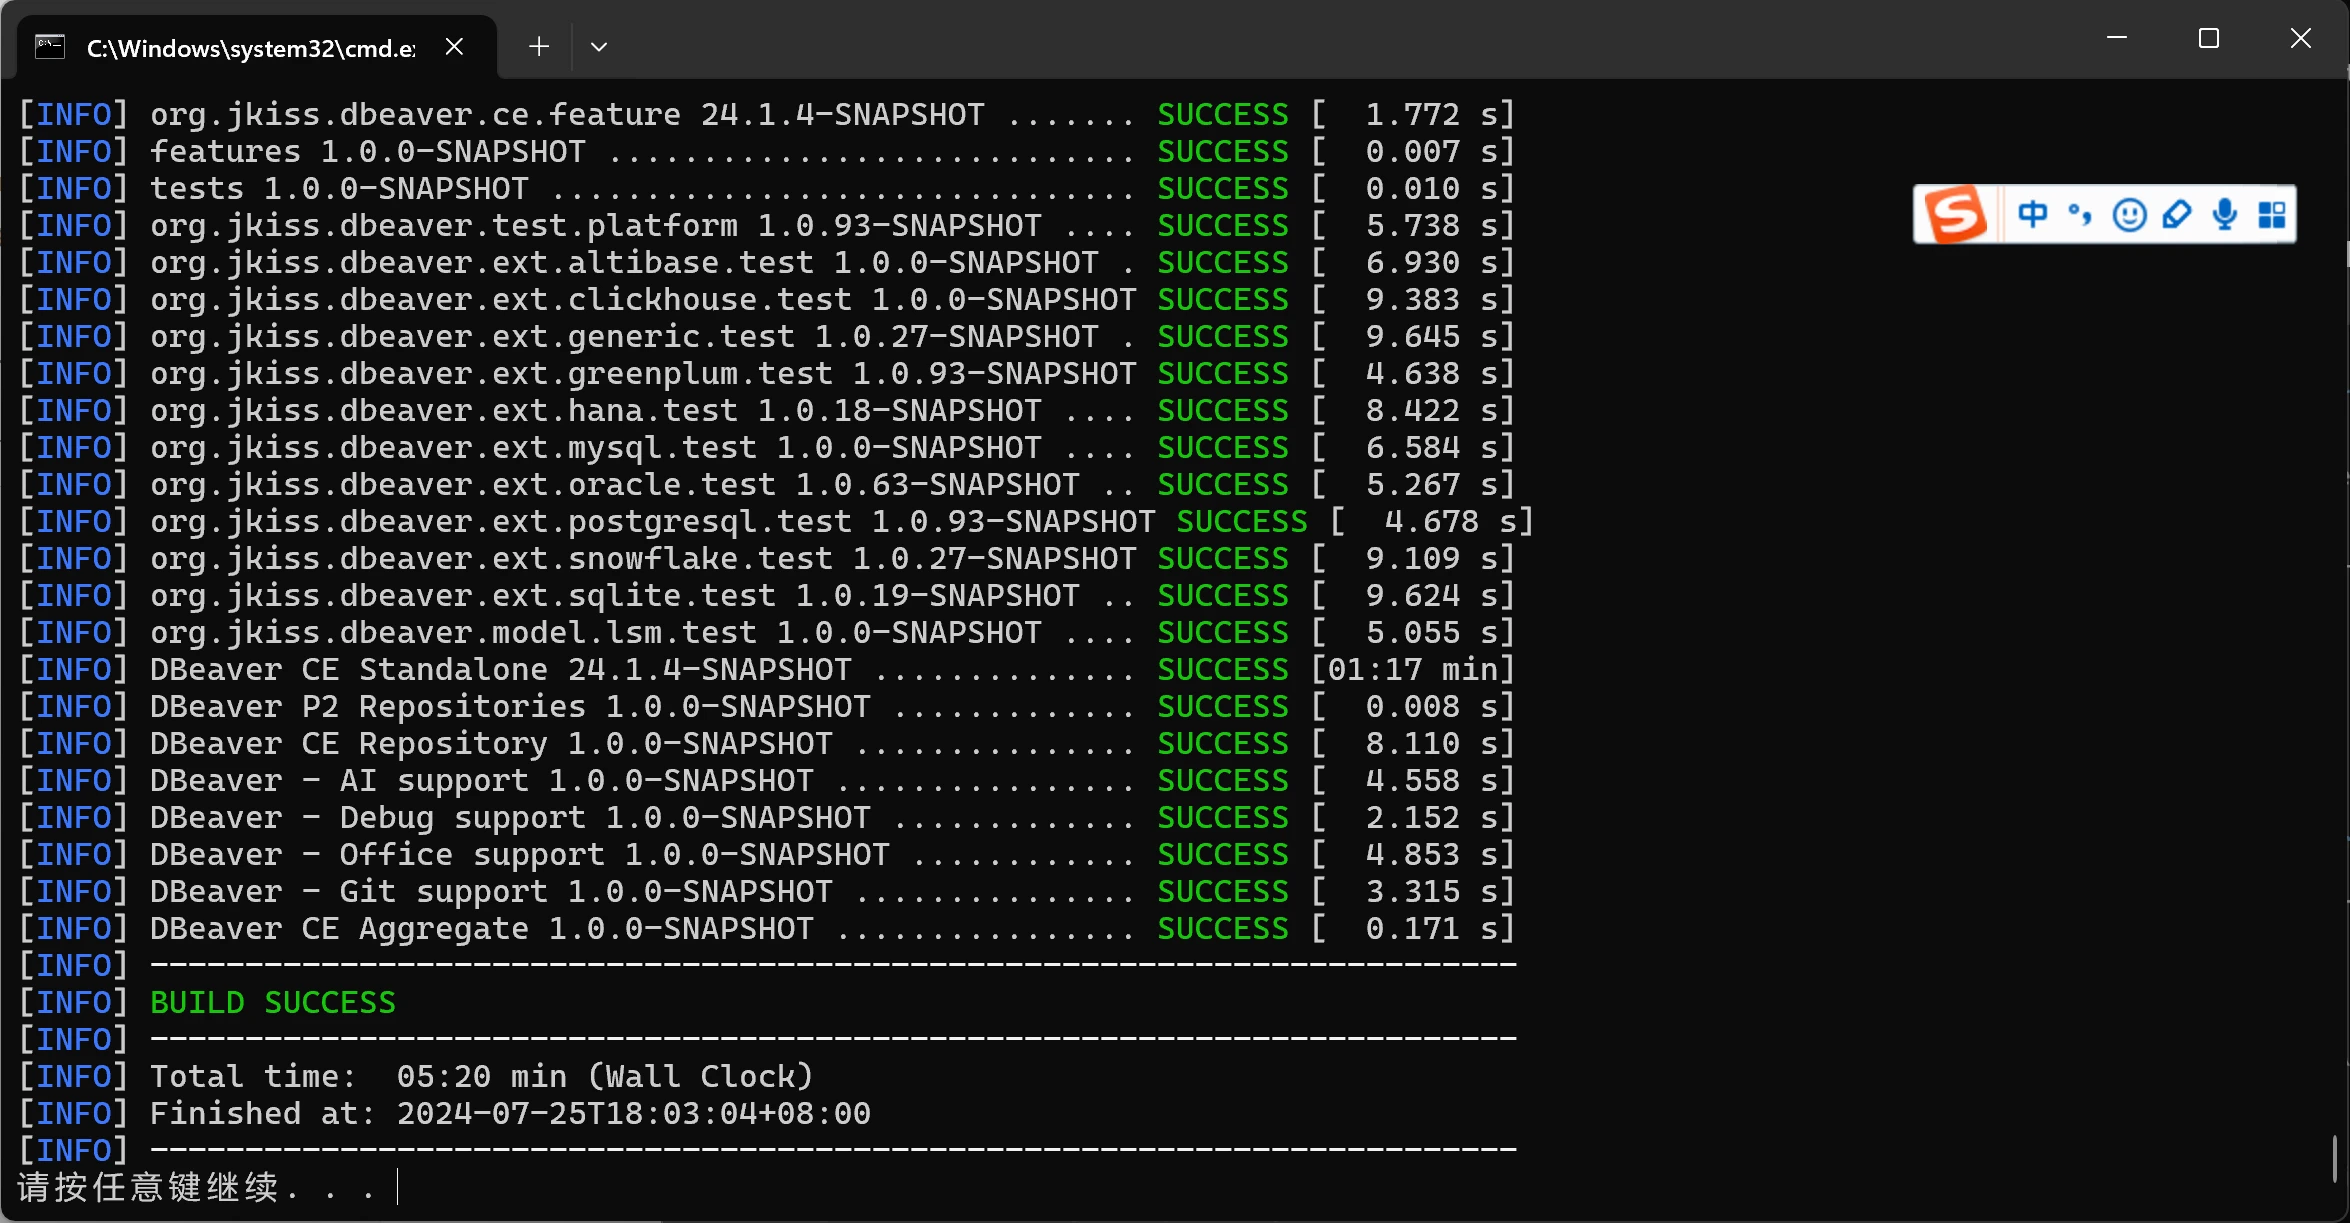Close the terminal window

click(2301, 39)
